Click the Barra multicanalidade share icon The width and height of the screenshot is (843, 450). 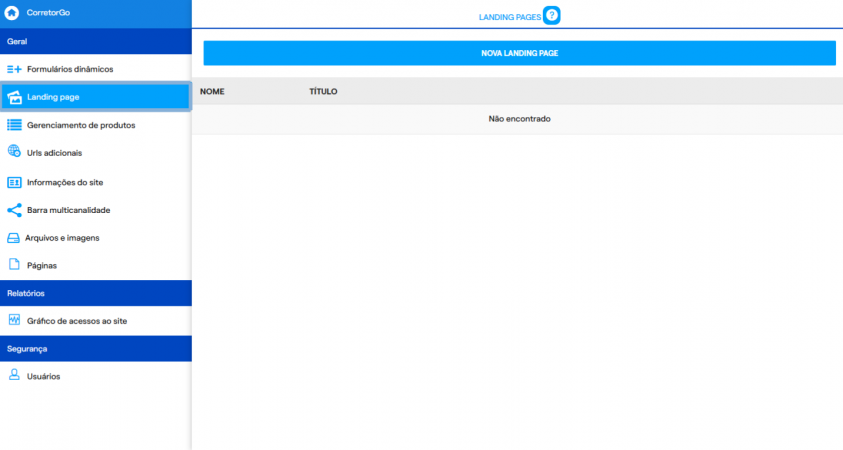tap(15, 210)
